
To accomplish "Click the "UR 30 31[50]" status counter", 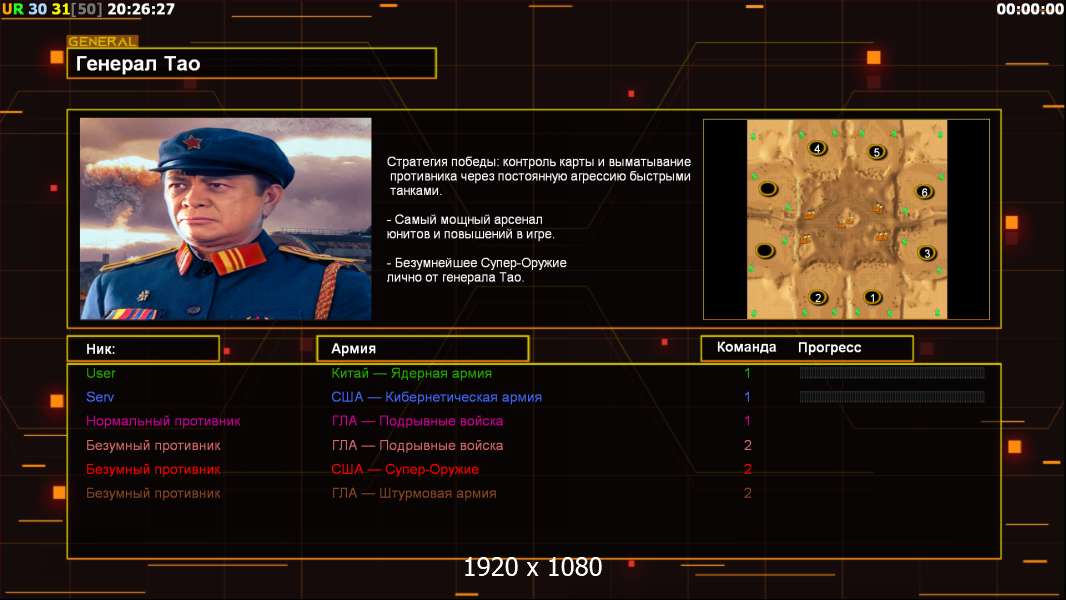I will click(52, 9).
